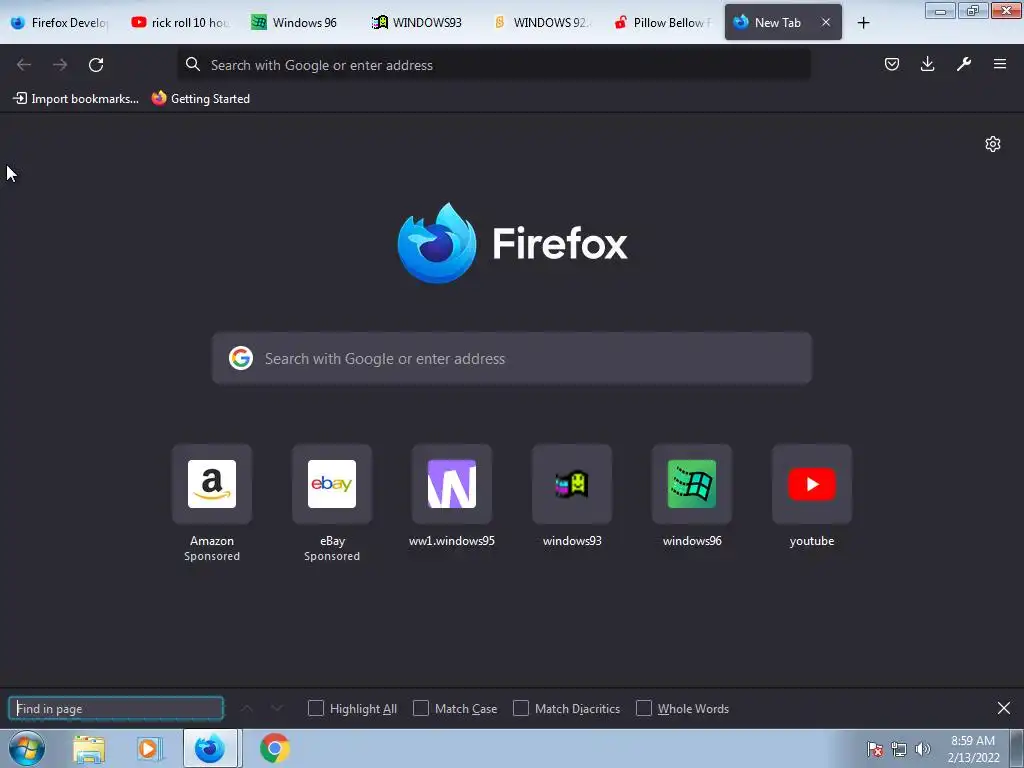Click the Find in page field
1024x768 pixels.
pos(116,709)
